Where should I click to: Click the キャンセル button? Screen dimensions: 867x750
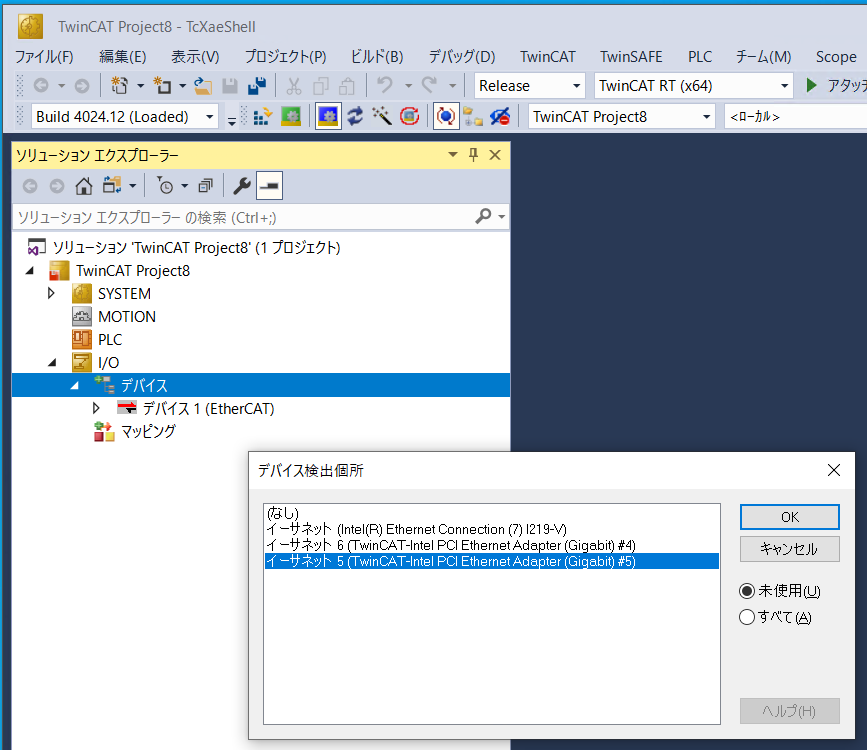[x=790, y=549]
